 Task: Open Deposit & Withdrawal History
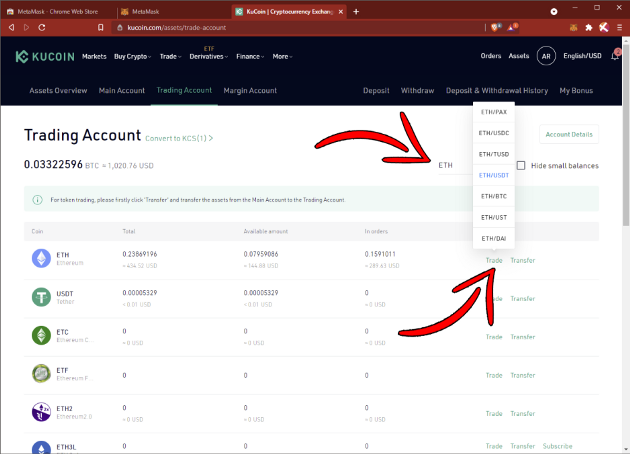click(497, 91)
